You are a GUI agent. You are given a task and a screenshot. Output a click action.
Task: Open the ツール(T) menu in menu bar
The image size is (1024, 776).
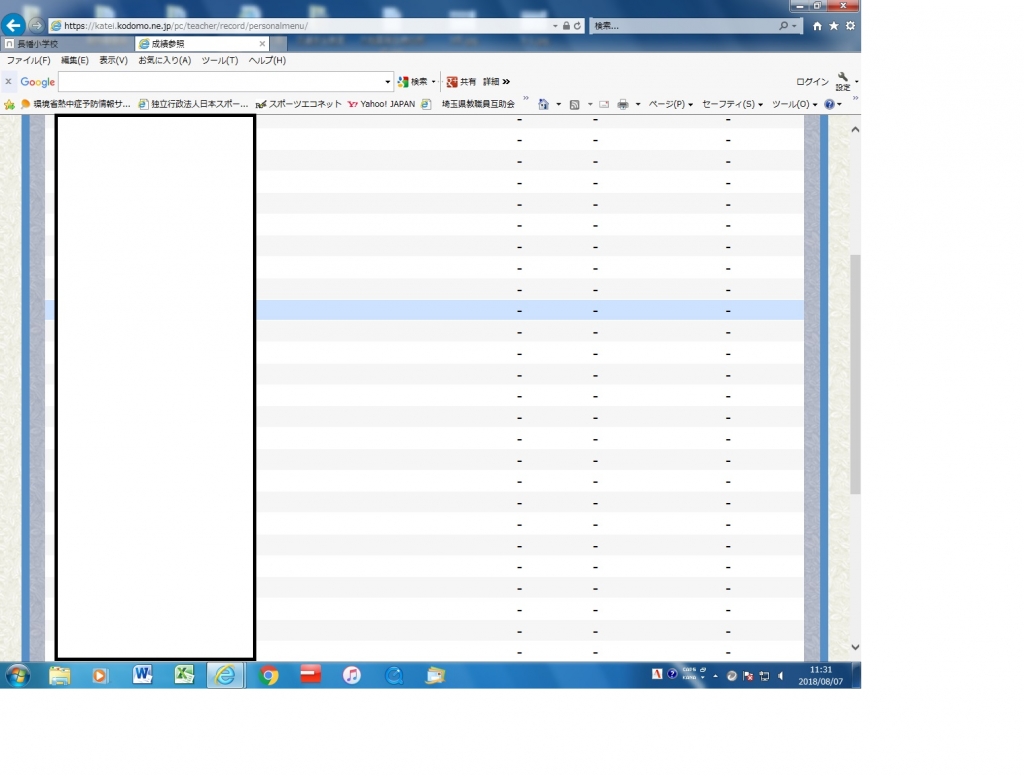[219, 60]
